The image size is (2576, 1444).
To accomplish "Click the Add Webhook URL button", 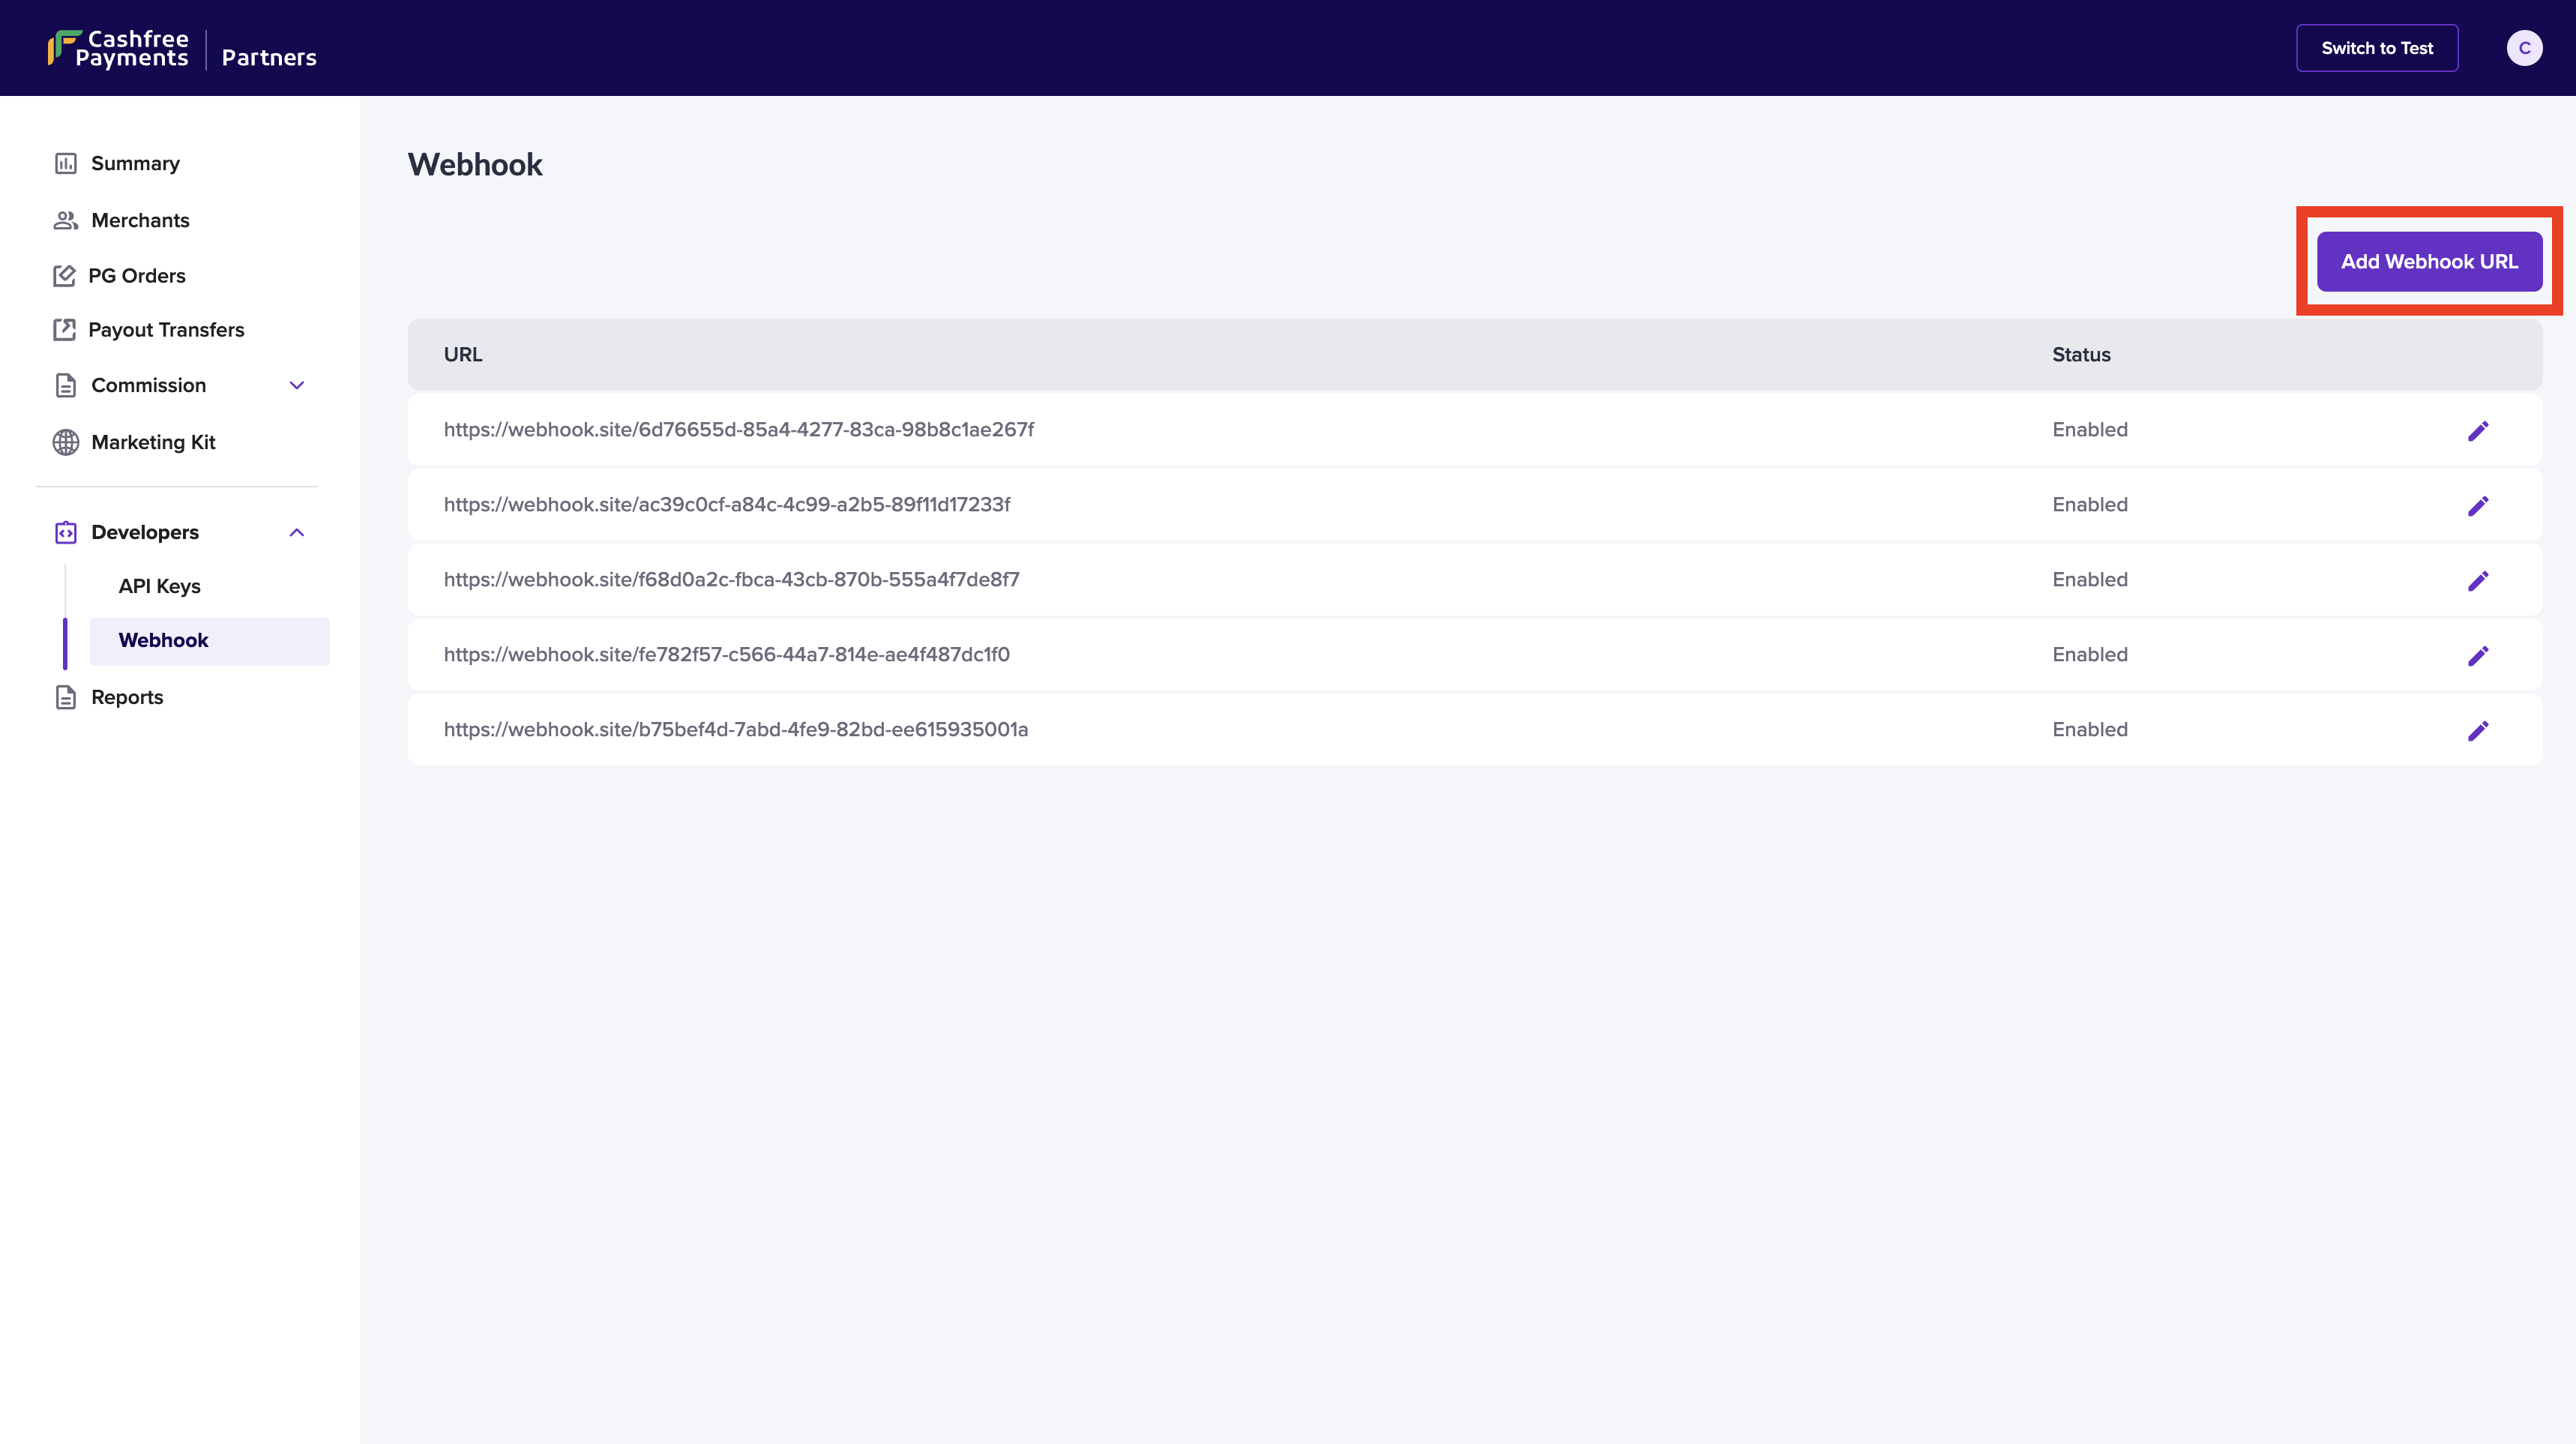I will tap(2429, 261).
